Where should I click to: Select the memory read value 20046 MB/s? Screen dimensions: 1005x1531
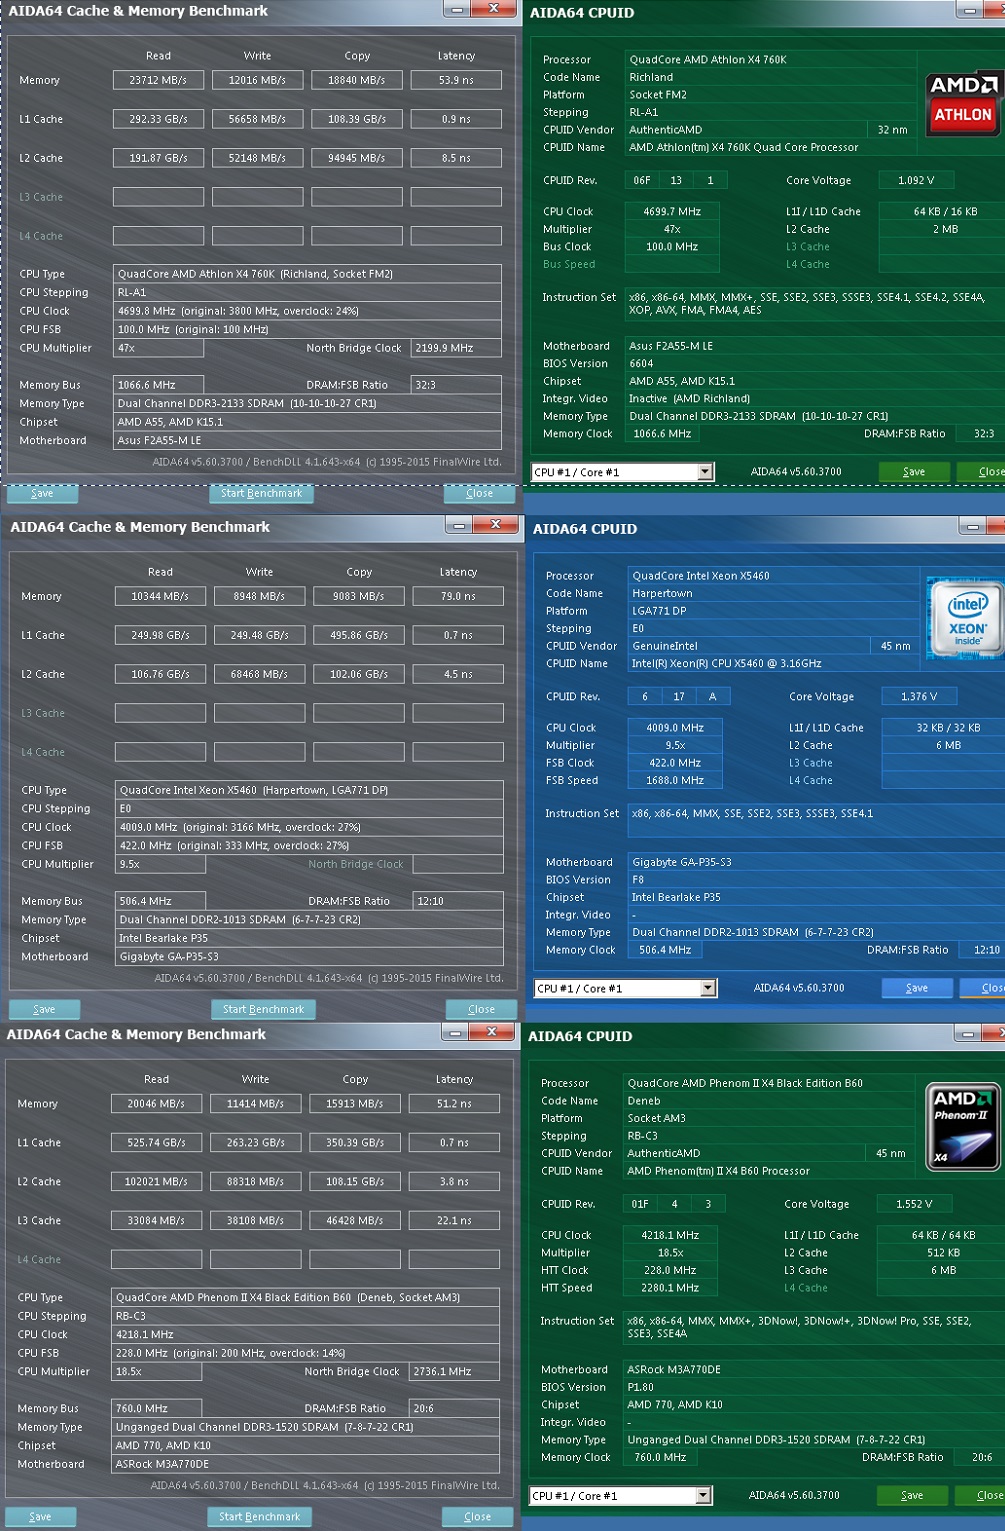click(x=156, y=1104)
